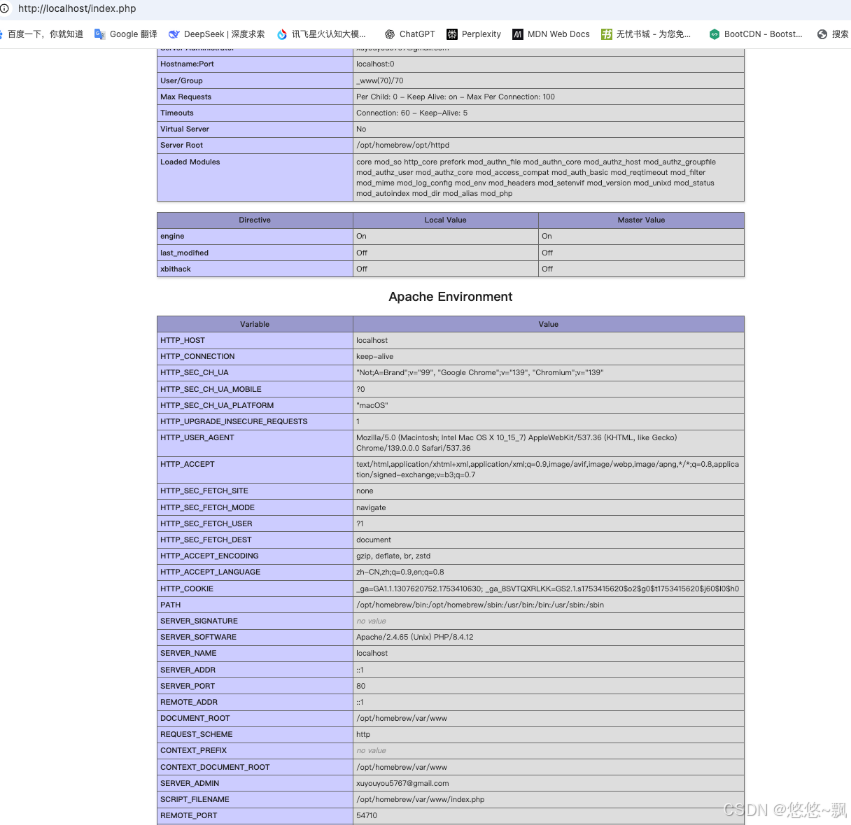Screen dimensions: 851x825
Task: Select the SERVER_ADMIN variable
Action: point(190,783)
